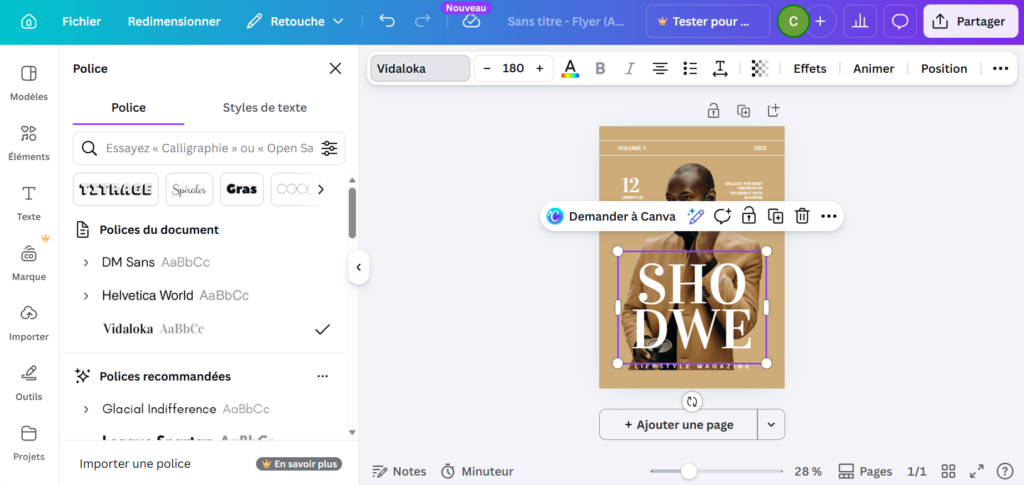Click magic pen edit icon
1024x485 pixels.
click(696, 216)
